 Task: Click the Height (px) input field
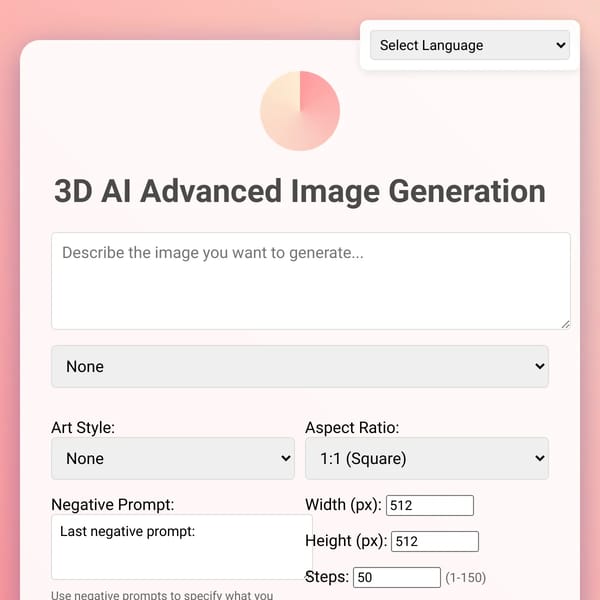(435, 541)
